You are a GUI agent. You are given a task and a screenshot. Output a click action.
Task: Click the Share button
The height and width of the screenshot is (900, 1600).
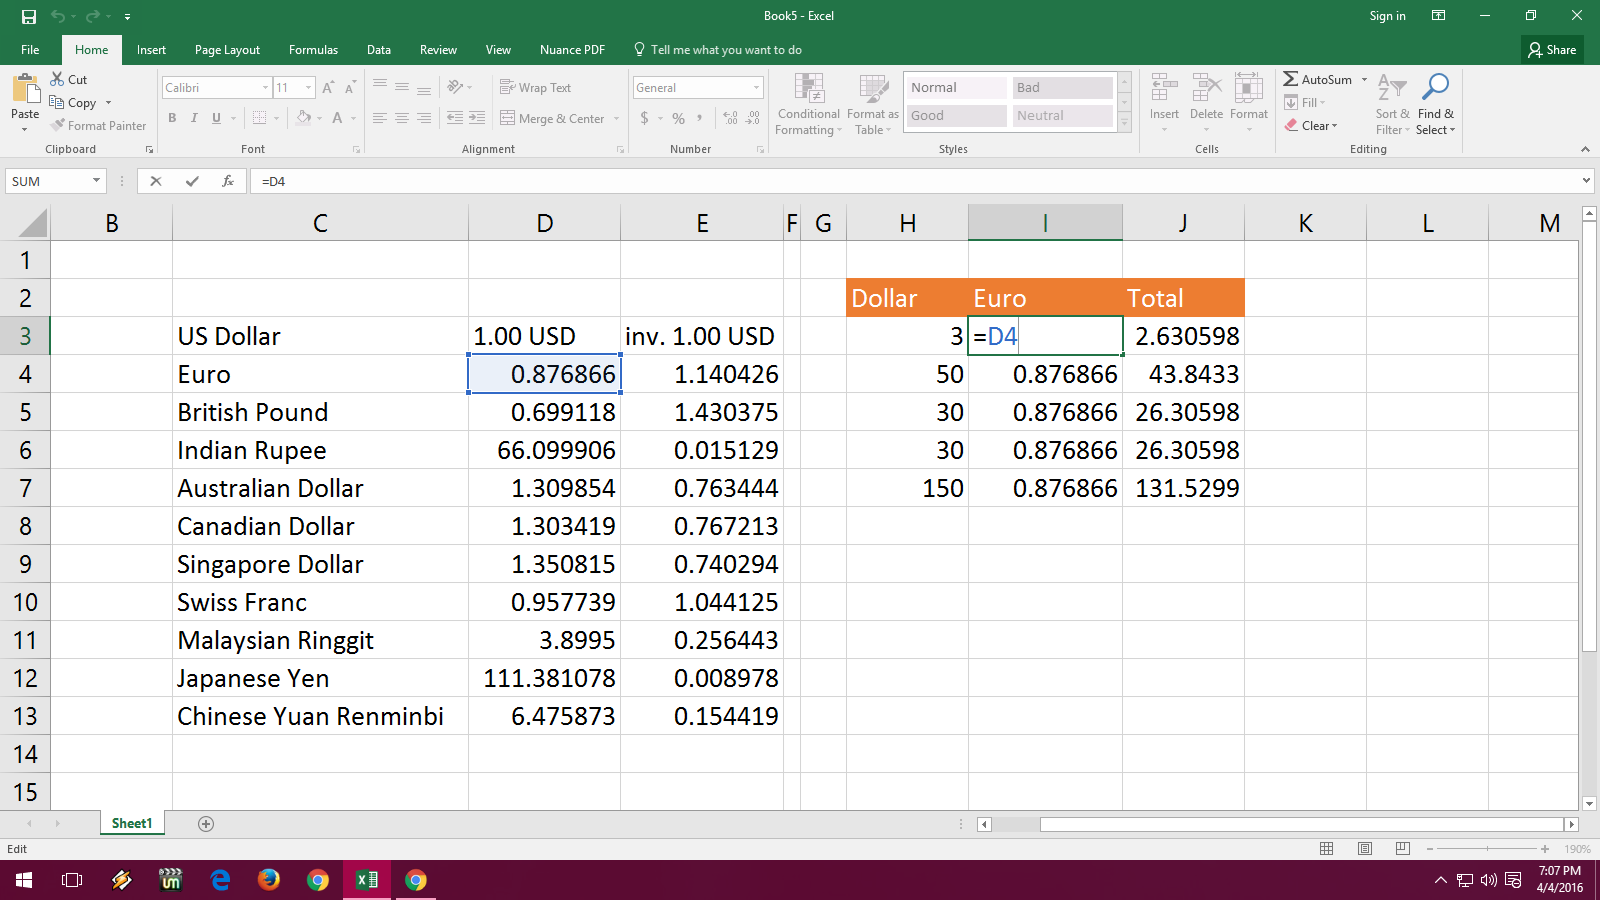[x=1552, y=49]
